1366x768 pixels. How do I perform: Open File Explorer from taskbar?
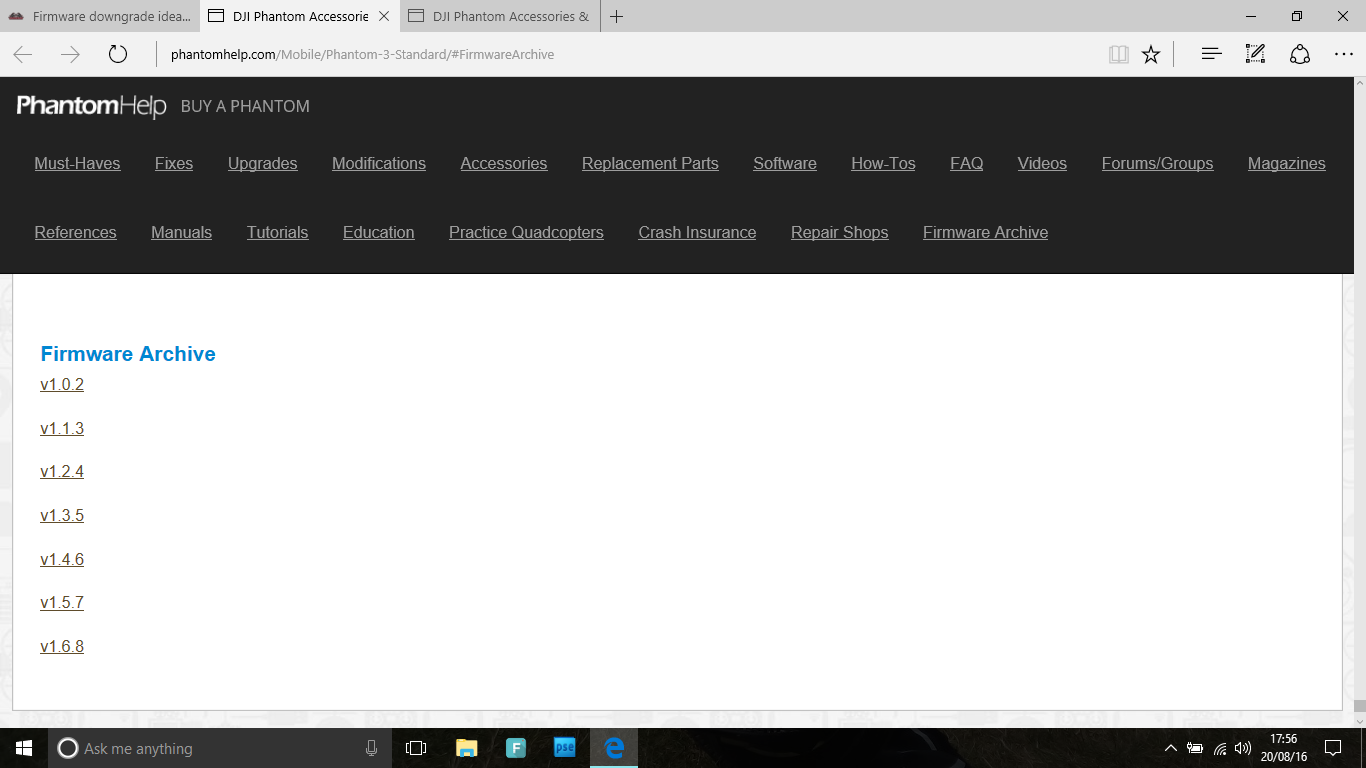pos(466,748)
